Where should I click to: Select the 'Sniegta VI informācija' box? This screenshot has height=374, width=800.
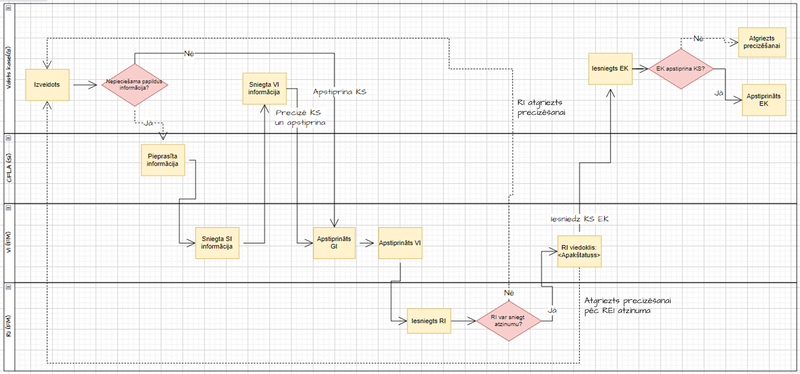pyautogui.click(x=264, y=89)
